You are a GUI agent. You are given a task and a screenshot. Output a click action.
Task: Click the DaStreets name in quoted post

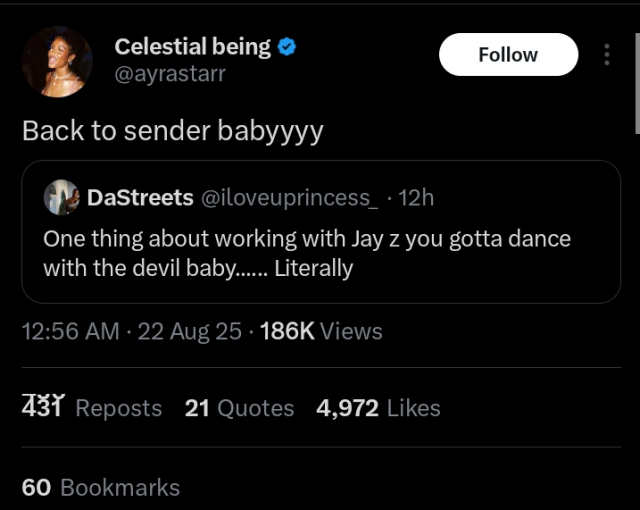point(140,197)
